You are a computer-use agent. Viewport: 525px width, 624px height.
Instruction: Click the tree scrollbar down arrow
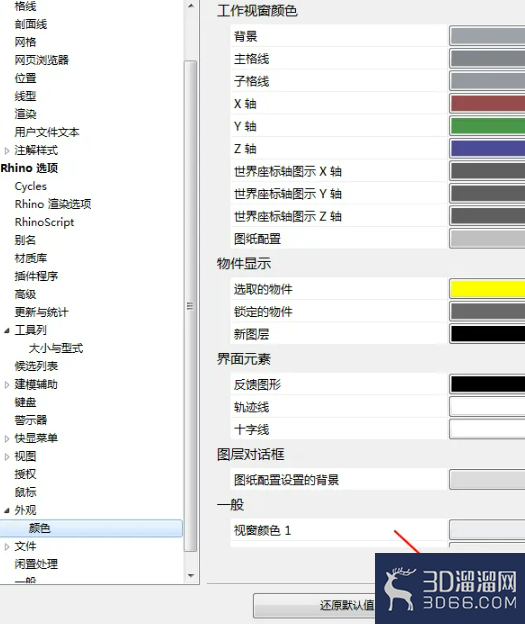(191, 576)
